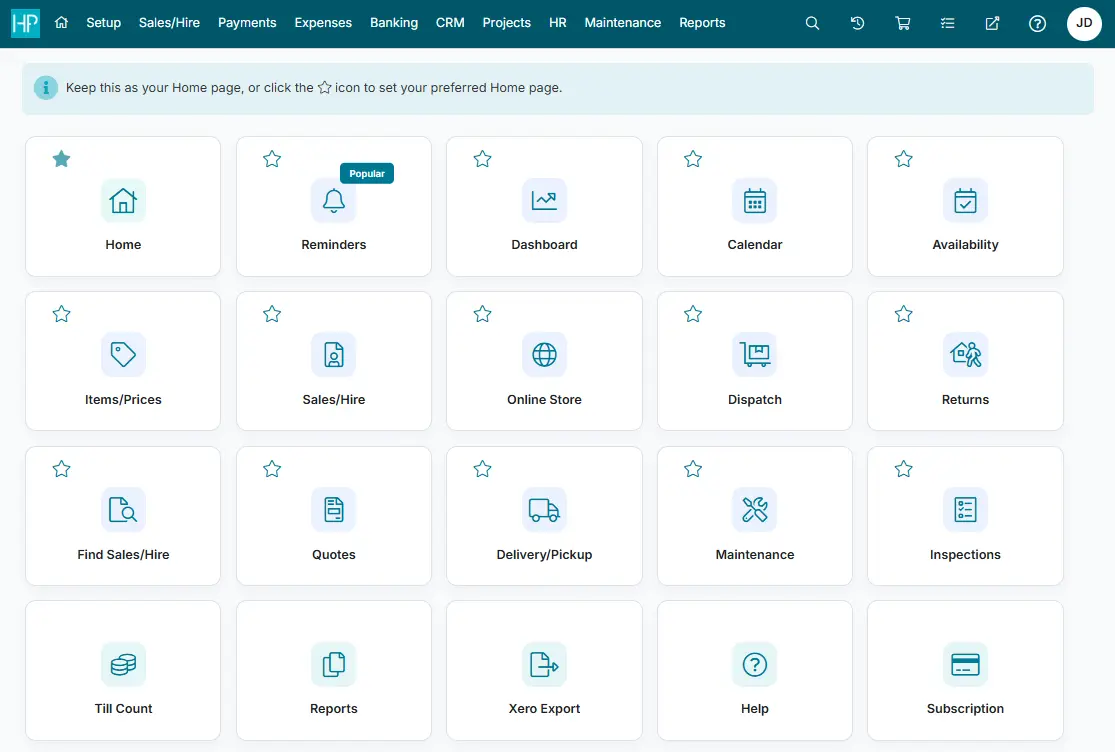Toggle the star on the Sales/Hire tile
Viewport: 1115px width, 752px height.
272,314
